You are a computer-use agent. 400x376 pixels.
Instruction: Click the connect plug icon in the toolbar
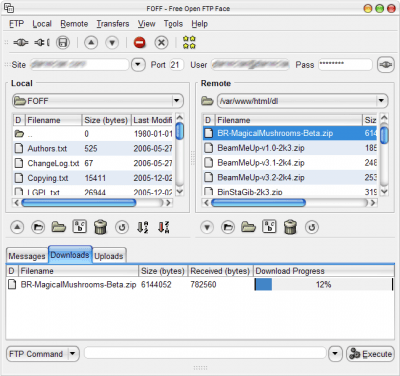pyautogui.click(x=21, y=43)
